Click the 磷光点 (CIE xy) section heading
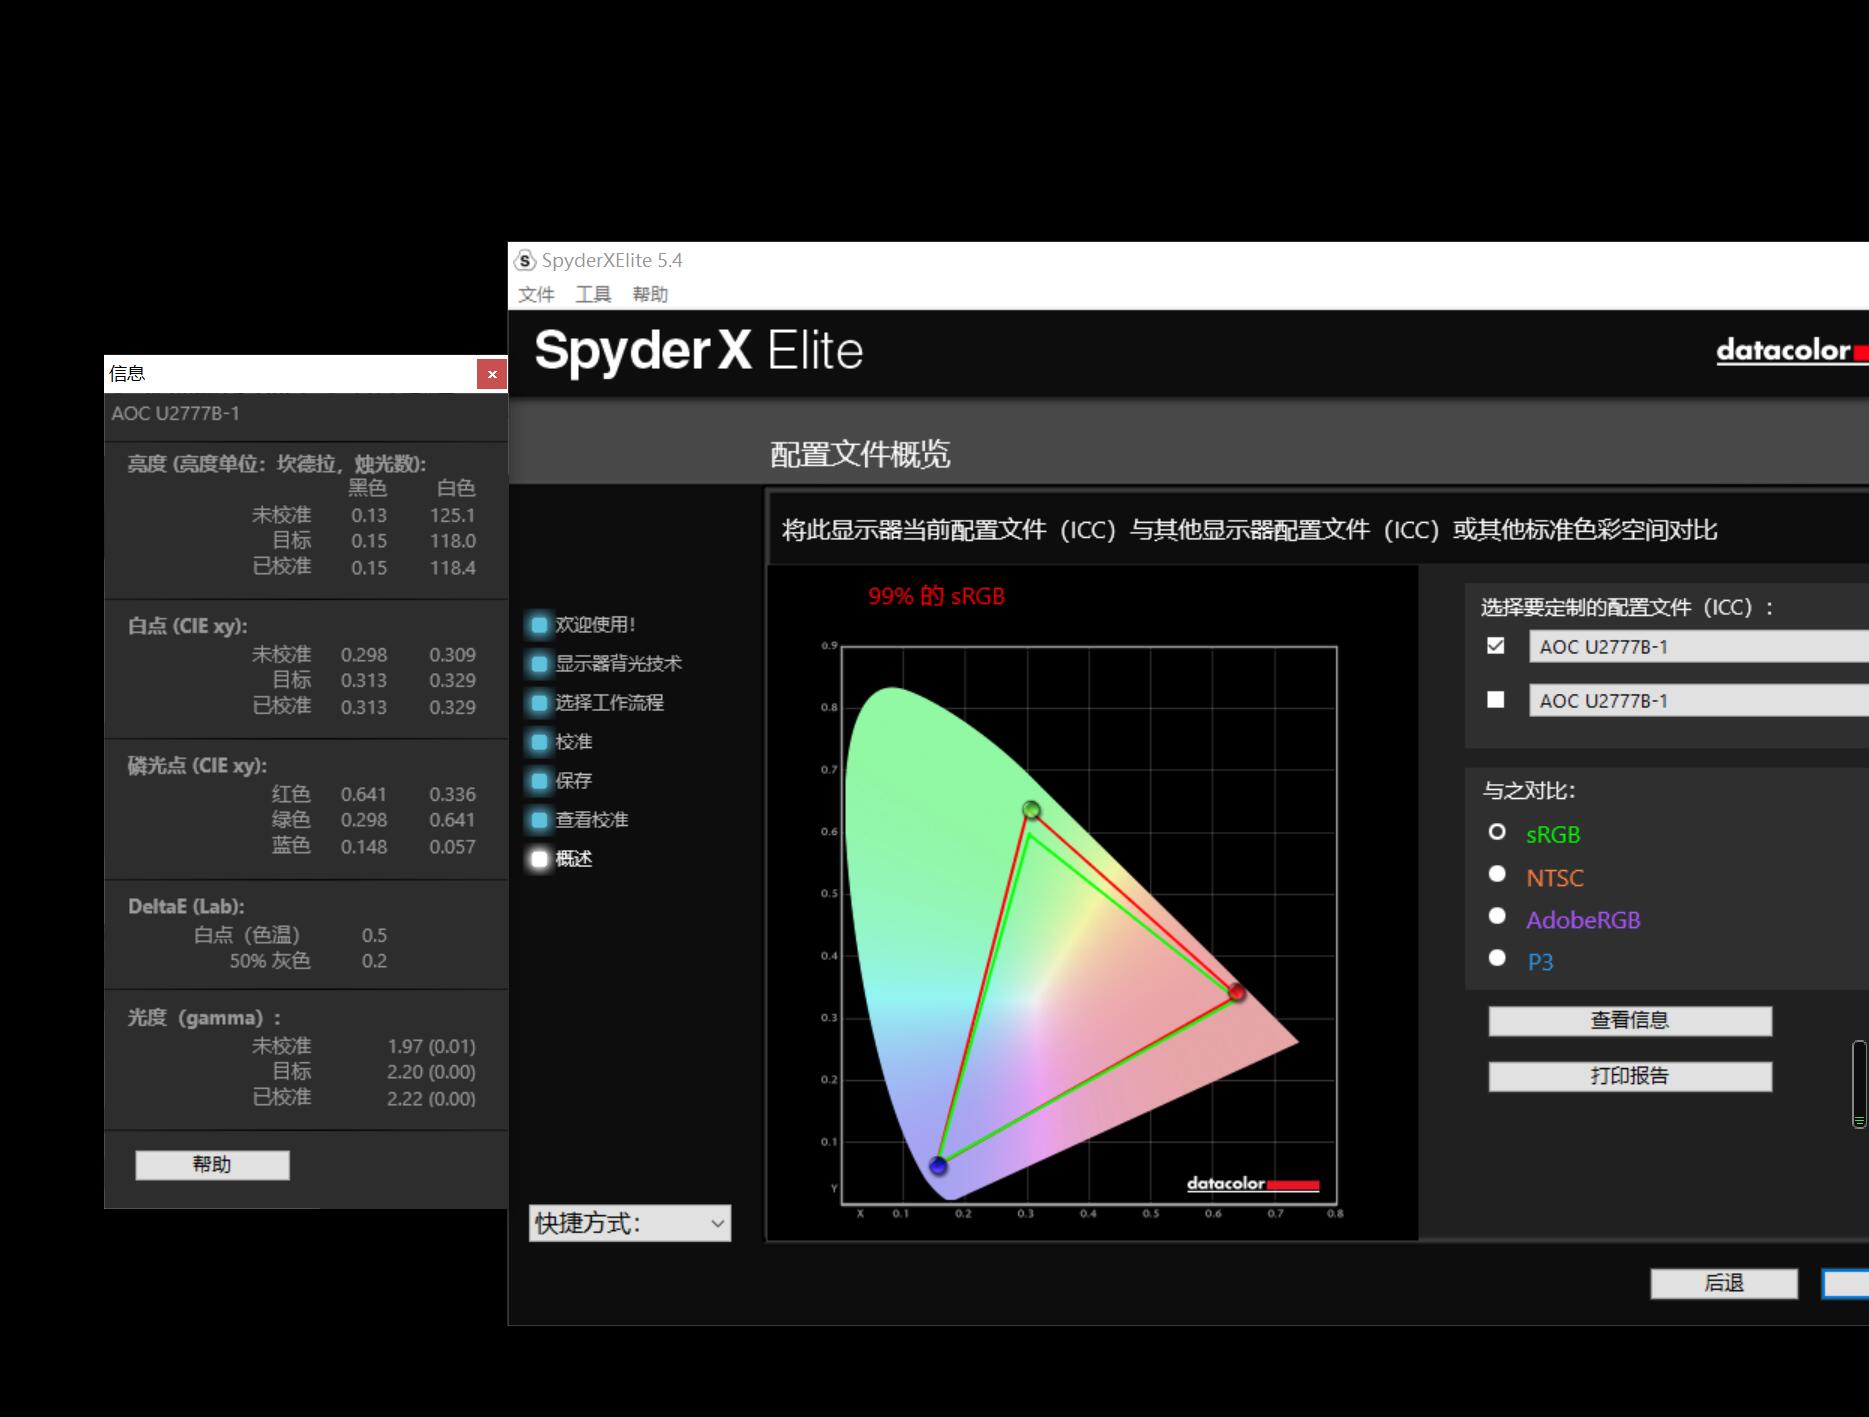Image resolution: width=1869 pixels, height=1417 pixels. coord(197,766)
